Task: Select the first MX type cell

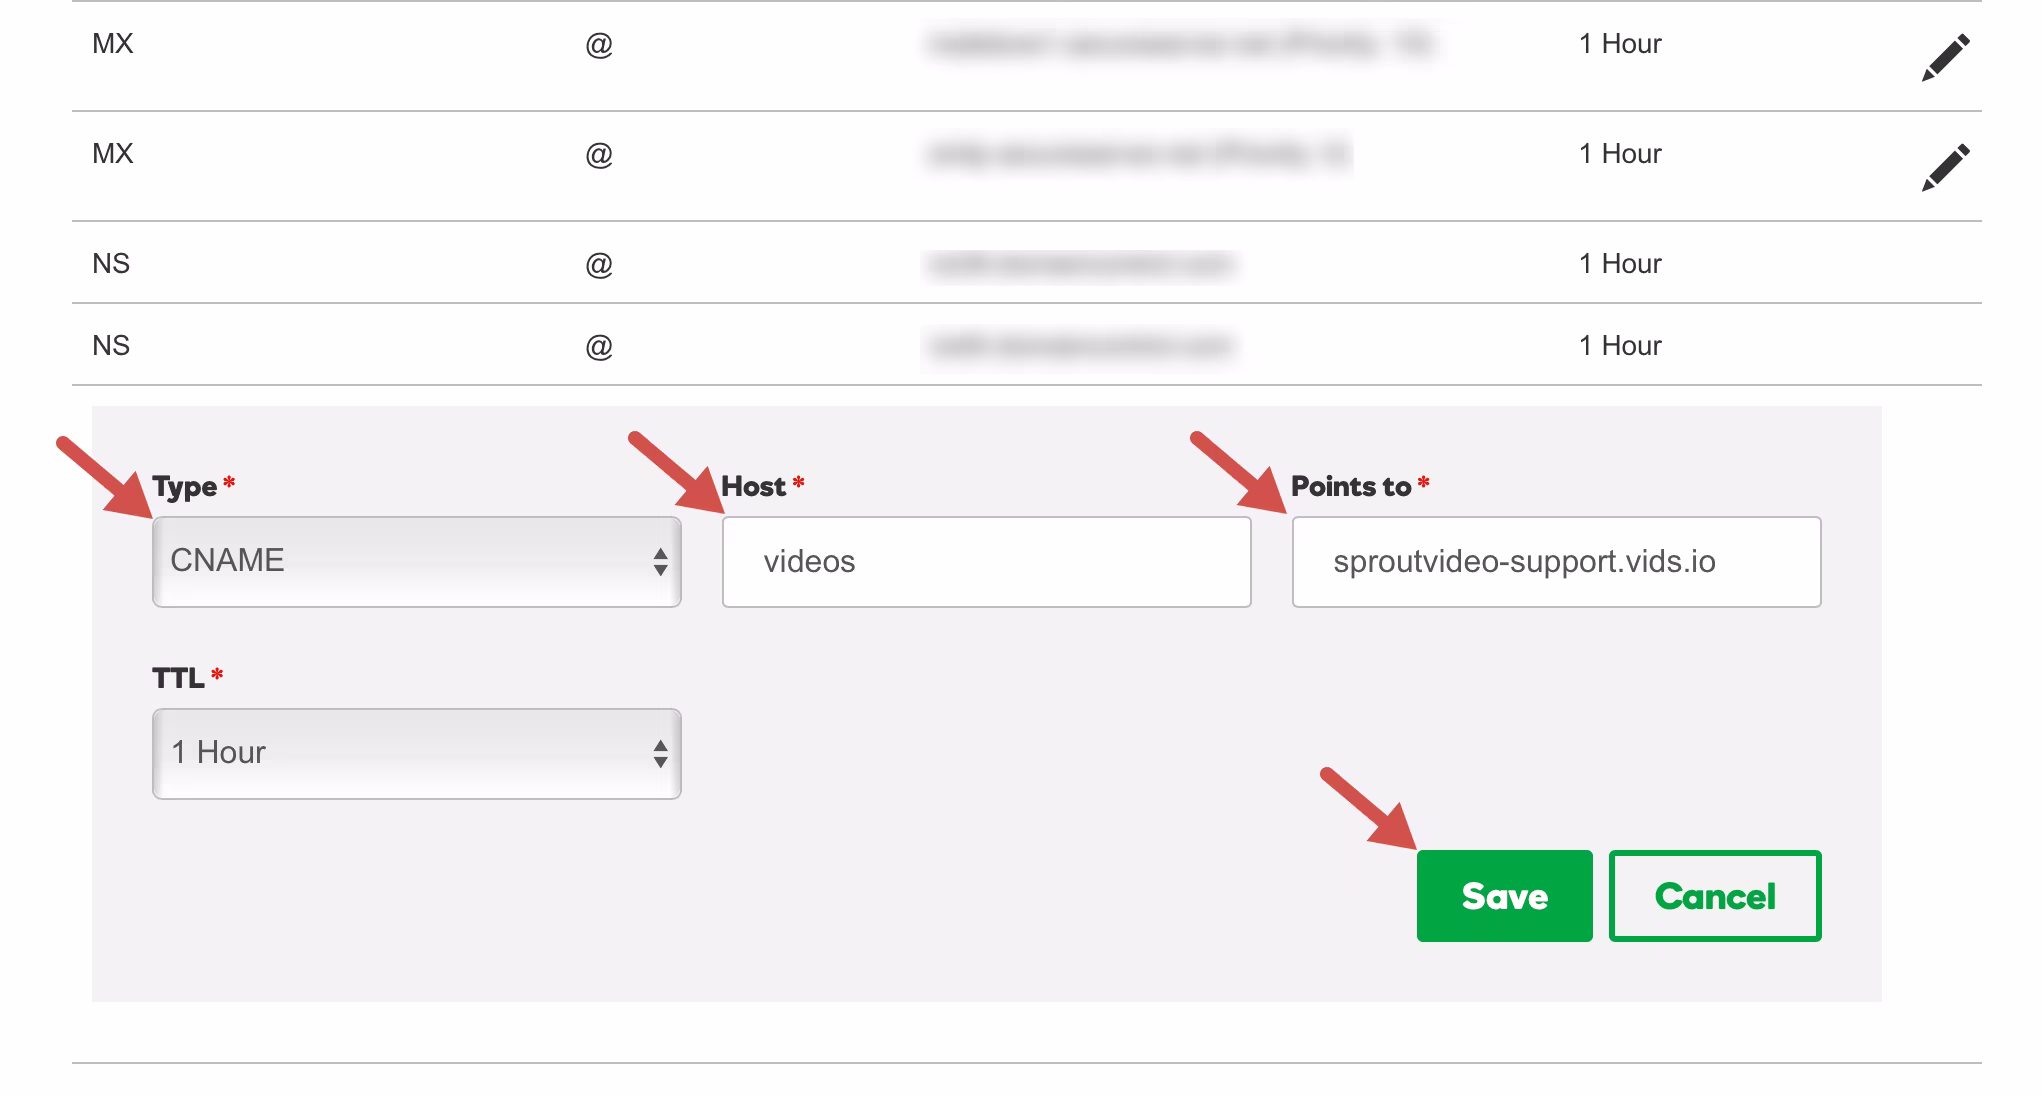Action: coord(113,44)
